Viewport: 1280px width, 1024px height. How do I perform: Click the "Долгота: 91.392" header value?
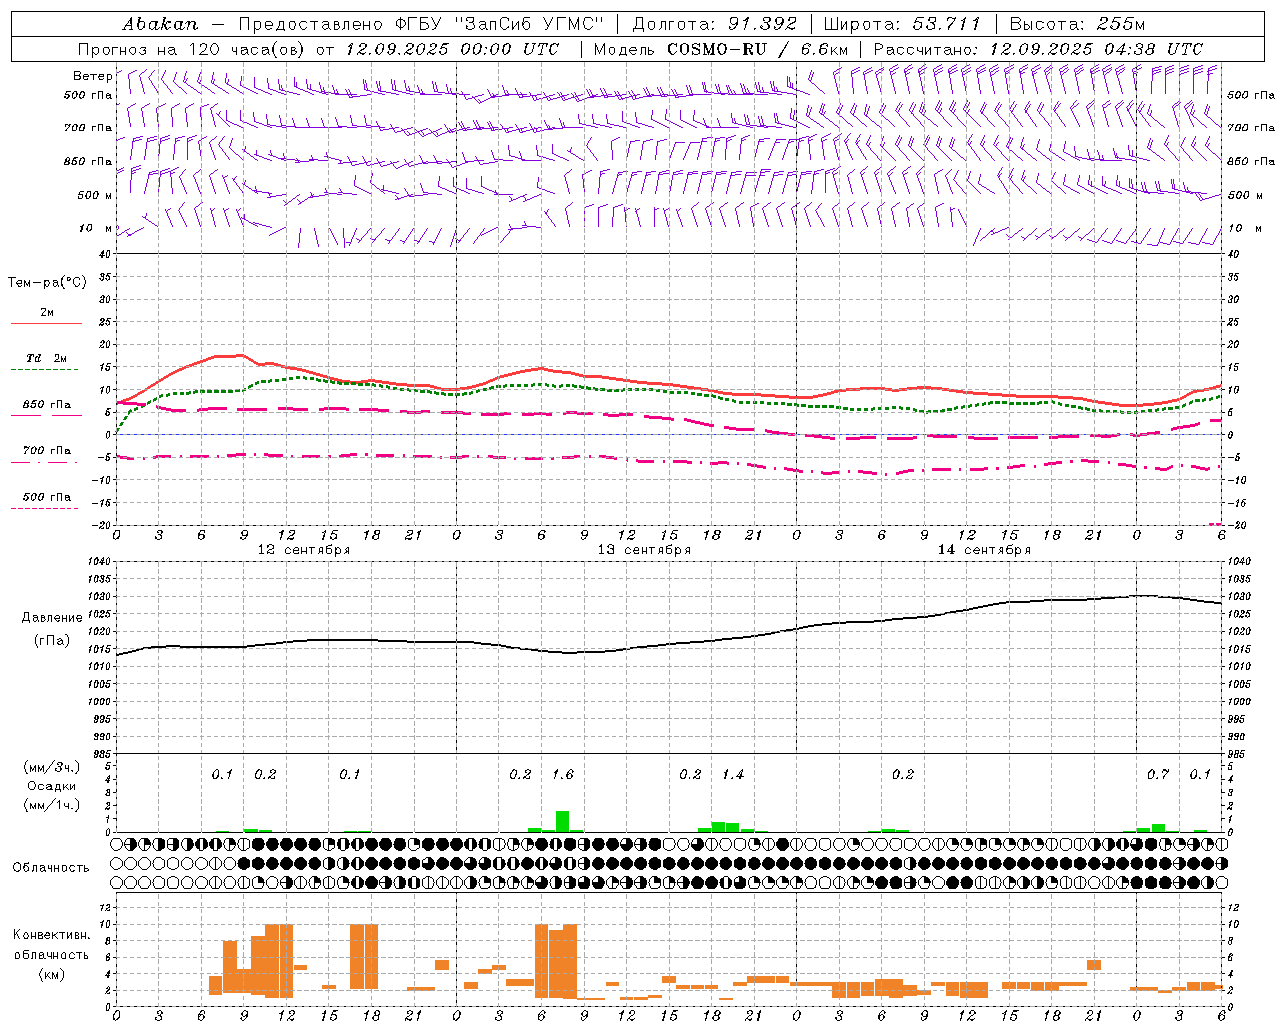pyautogui.click(x=715, y=23)
